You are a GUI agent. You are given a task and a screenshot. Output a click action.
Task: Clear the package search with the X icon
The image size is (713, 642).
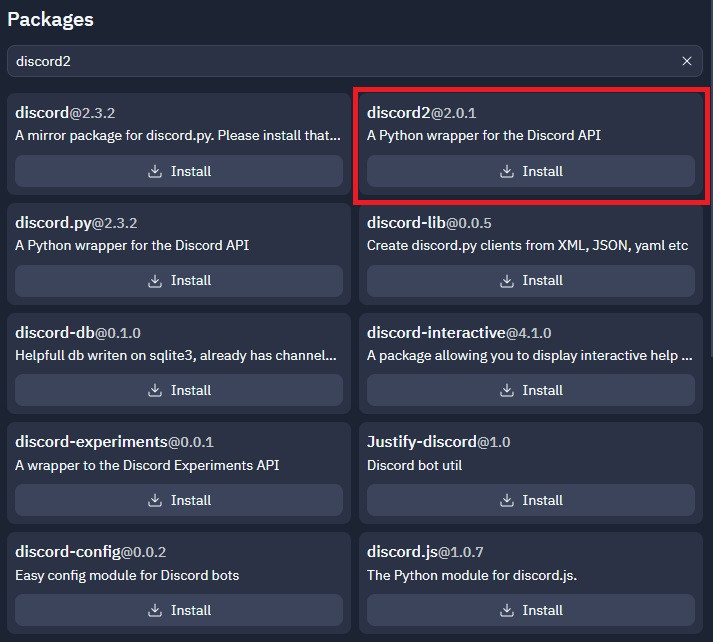coord(687,61)
